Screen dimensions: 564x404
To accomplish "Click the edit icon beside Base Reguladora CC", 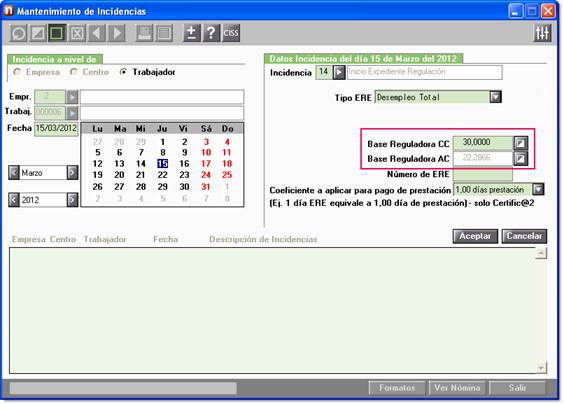I will click(x=520, y=143).
